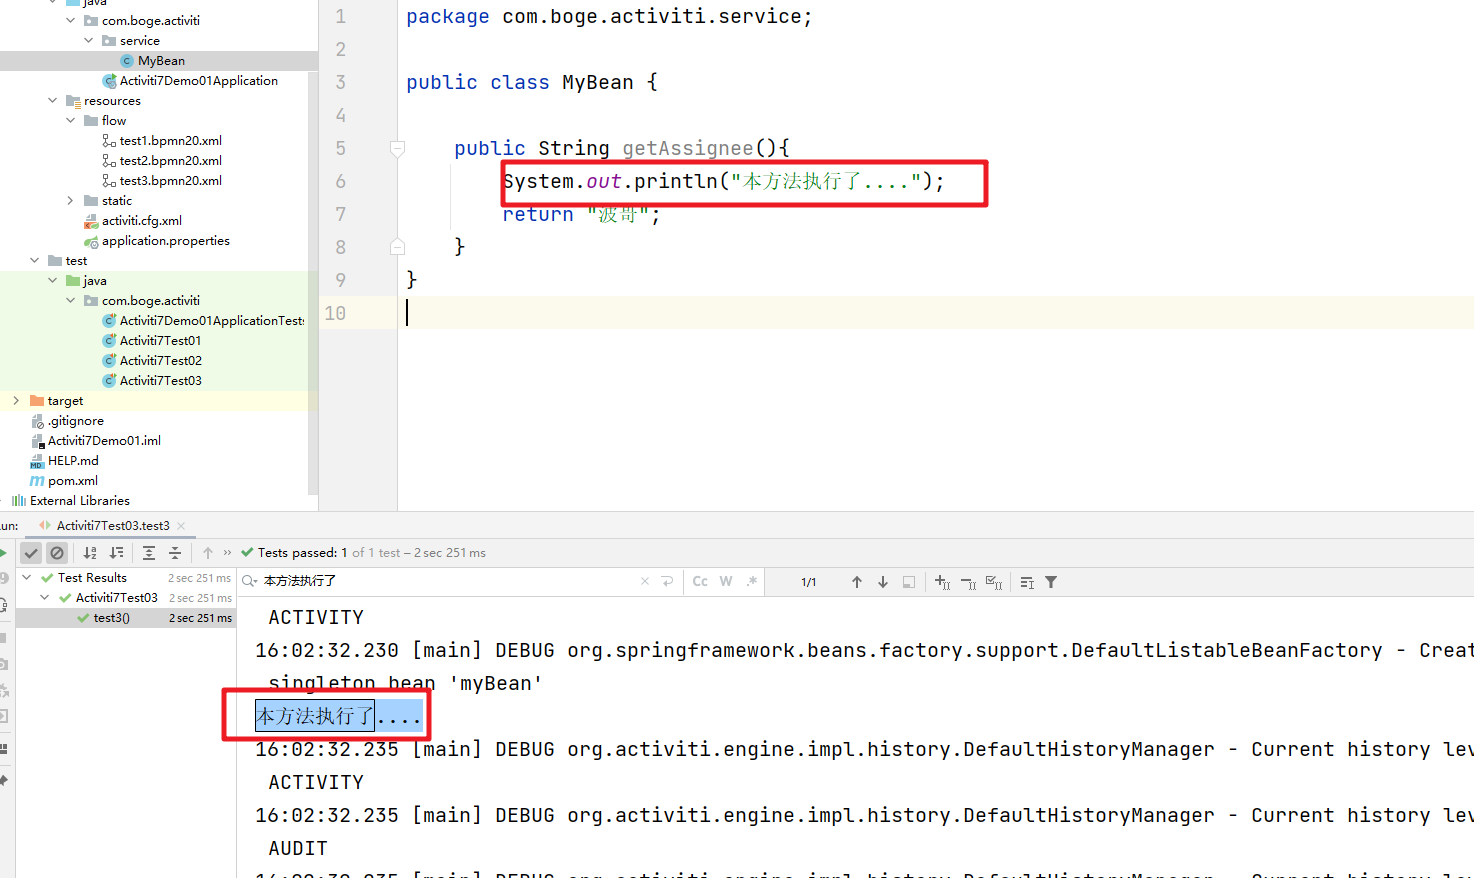Toggle Match Case (Cc) search option

point(700,582)
